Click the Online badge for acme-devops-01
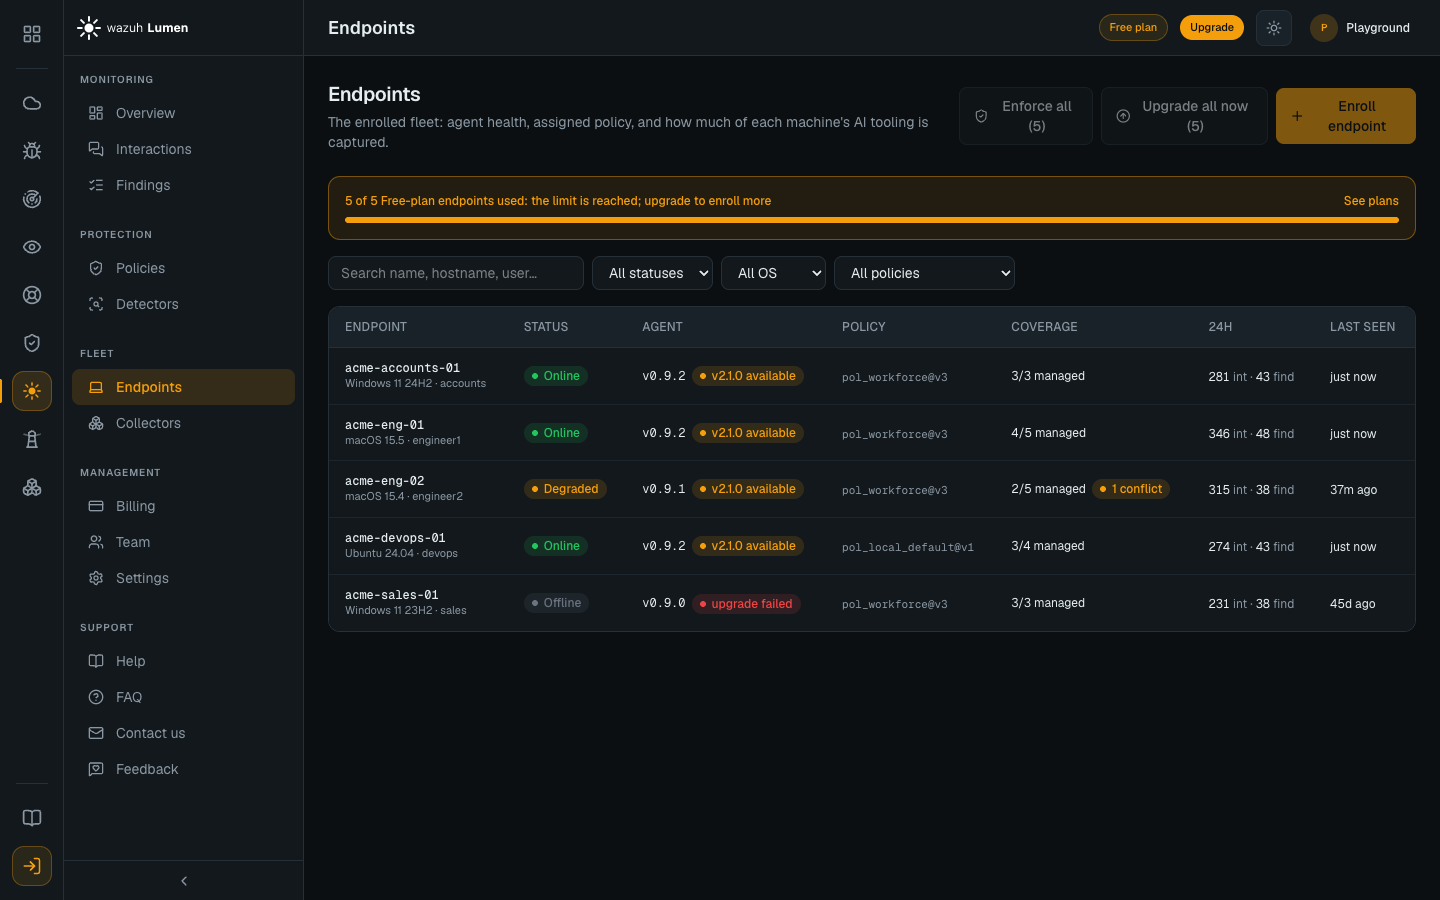The height and width of the screenshot is (900, 1440). (x=556, y=546)
